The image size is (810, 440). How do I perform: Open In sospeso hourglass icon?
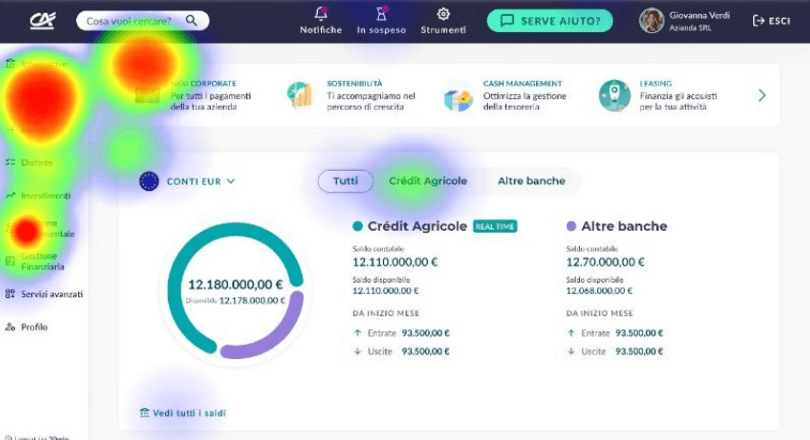click(x=381, y=13)
